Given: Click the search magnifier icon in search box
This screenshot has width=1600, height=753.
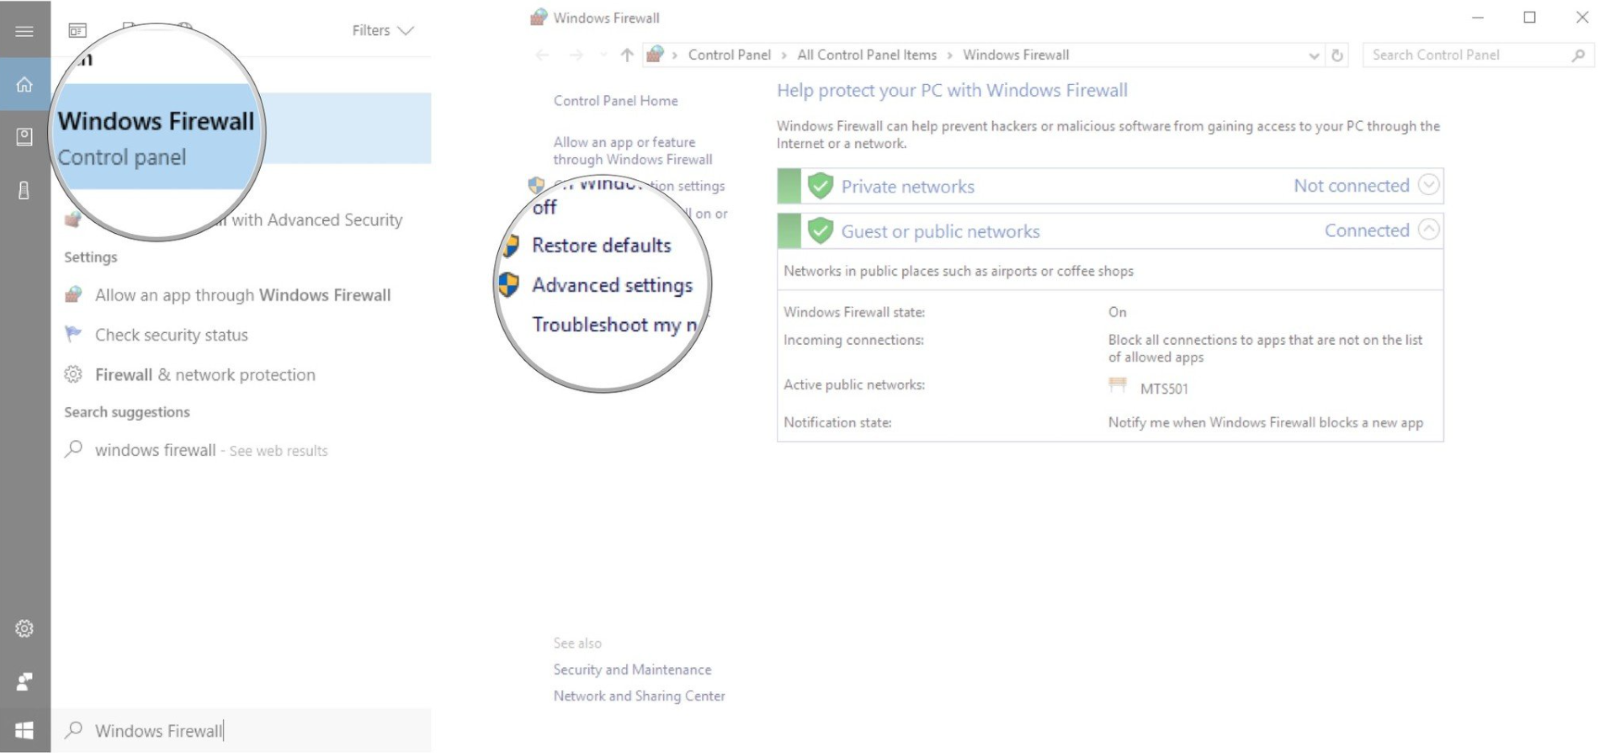Looking at the screenshot, I should (73, 730).
